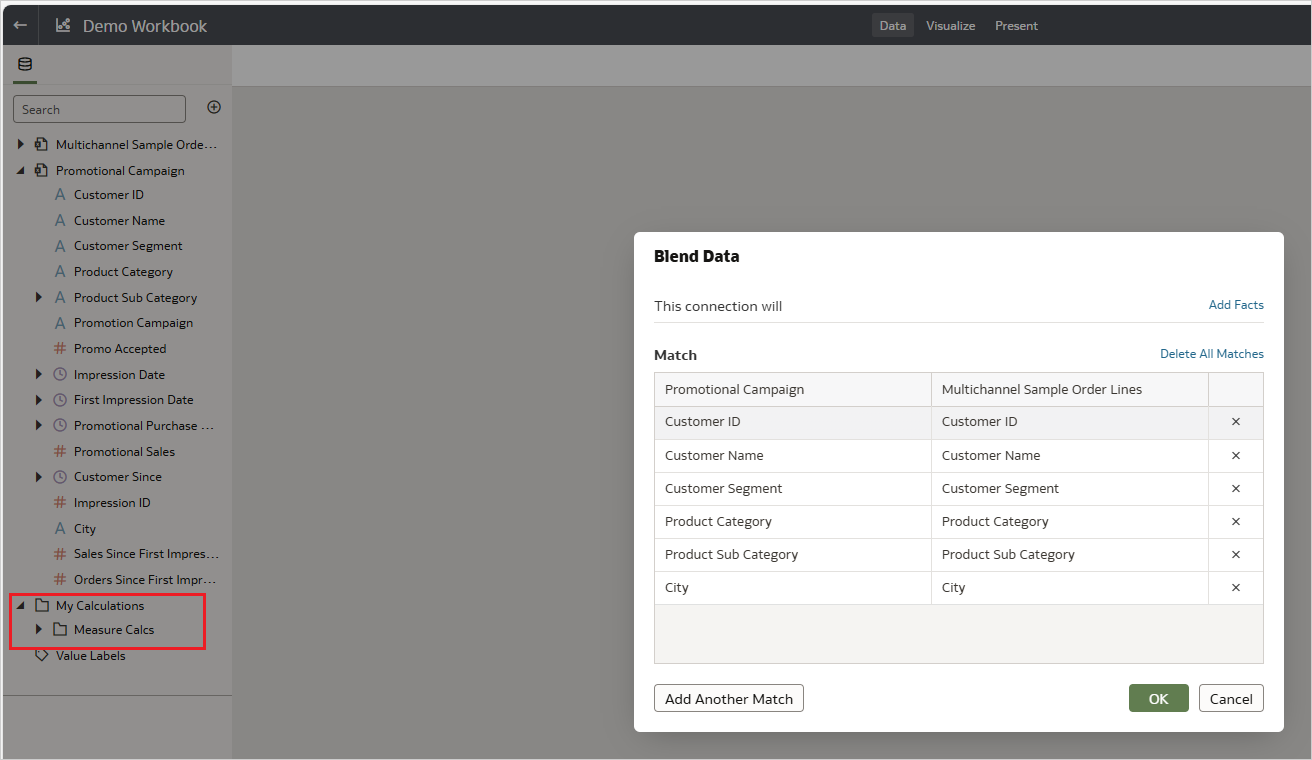The width and height of the screenshot is (1312, 760).
Task: Collapse the Promotional Campaign dataset
Action: pos(20,170)
